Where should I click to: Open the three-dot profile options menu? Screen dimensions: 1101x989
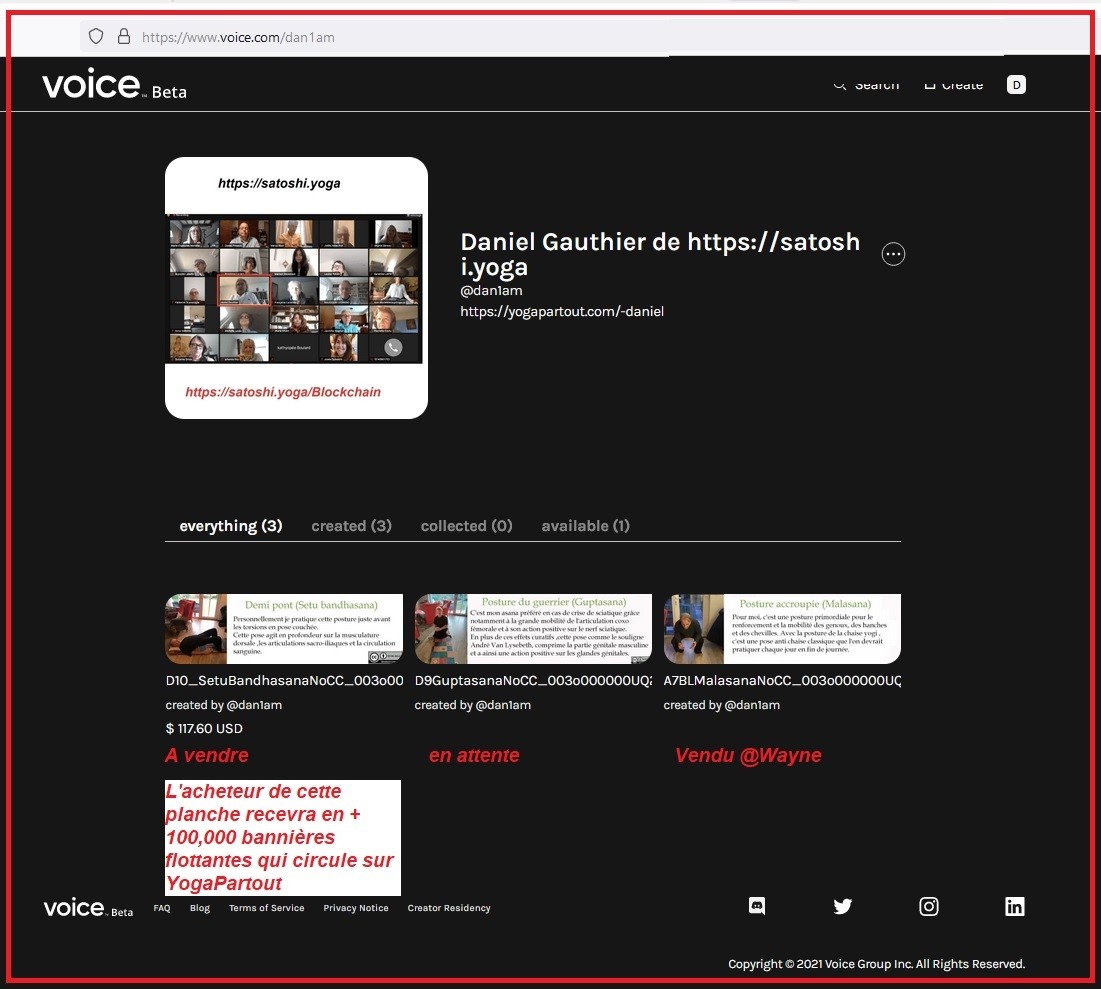[893, 254]
